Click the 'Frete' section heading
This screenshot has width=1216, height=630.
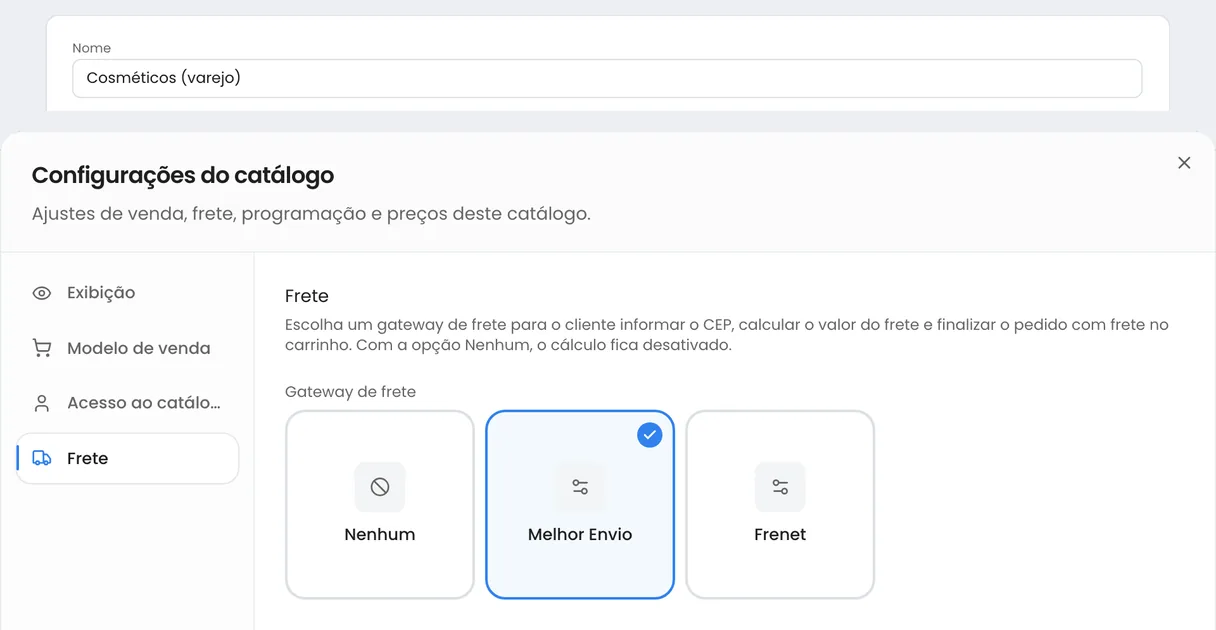coord(307,296)
